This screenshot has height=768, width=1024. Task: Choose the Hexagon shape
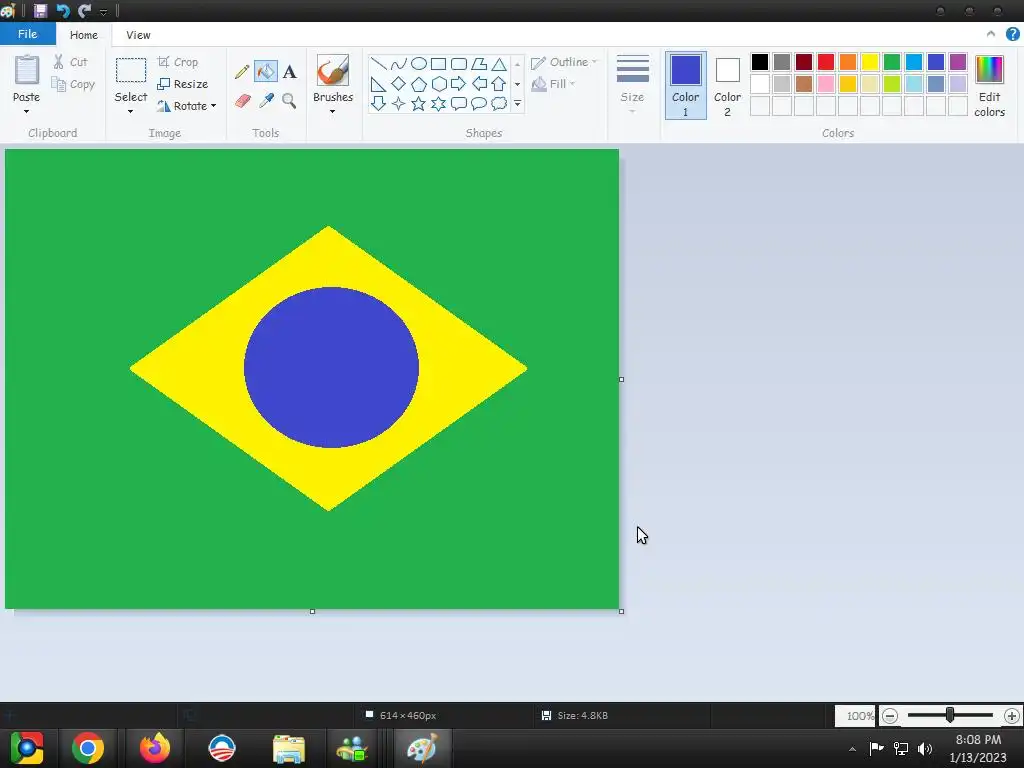tap(439, 84)
